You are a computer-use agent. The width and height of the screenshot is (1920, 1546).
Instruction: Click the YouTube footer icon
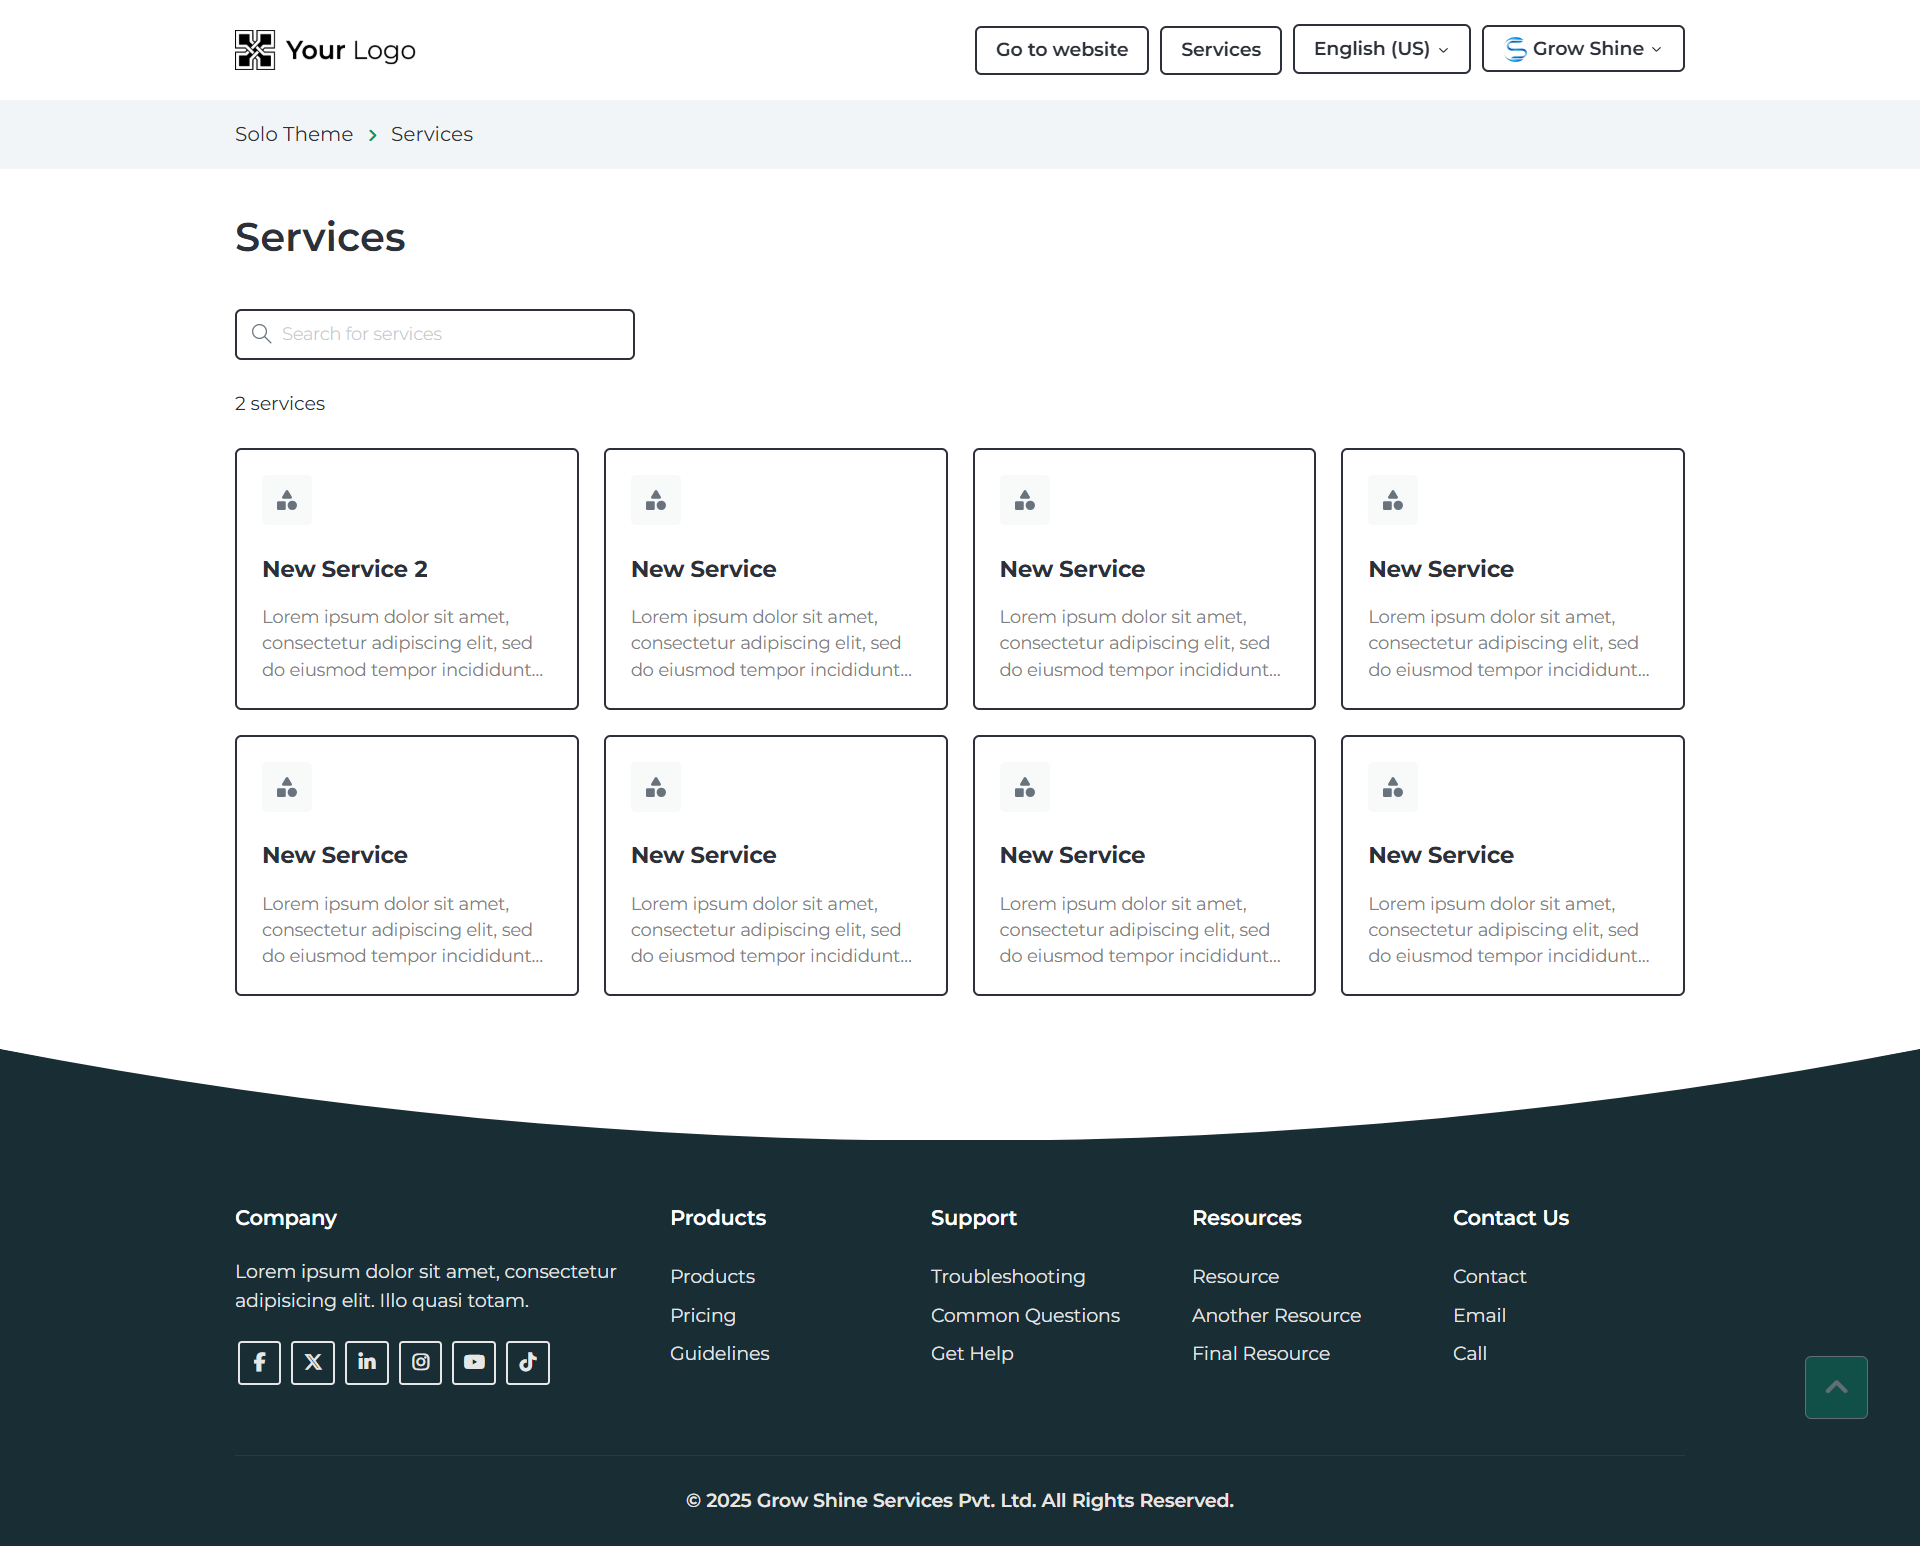[474, 1362]
